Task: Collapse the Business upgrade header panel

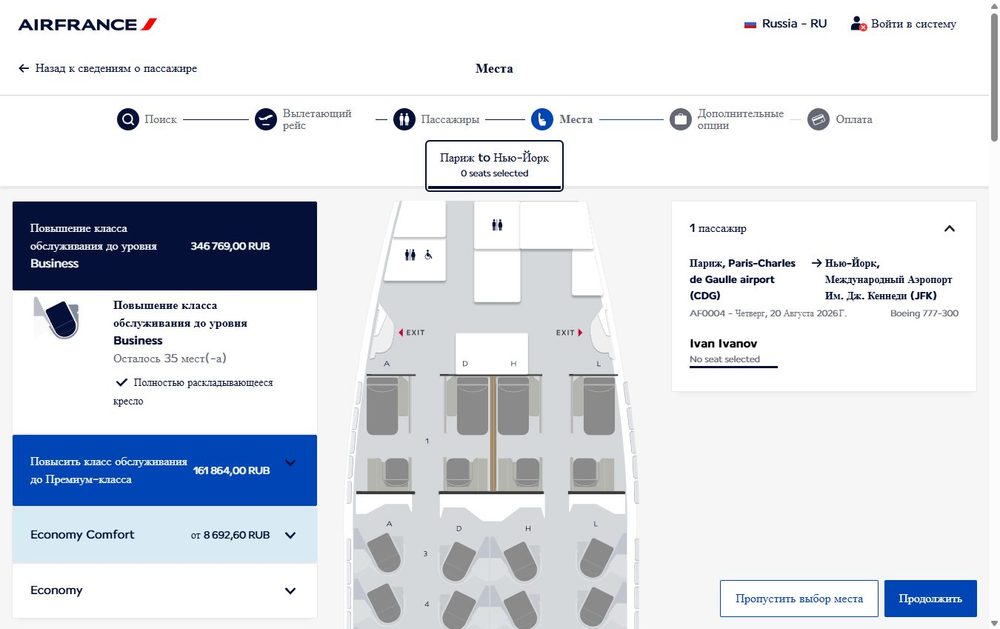Action: 165,246
